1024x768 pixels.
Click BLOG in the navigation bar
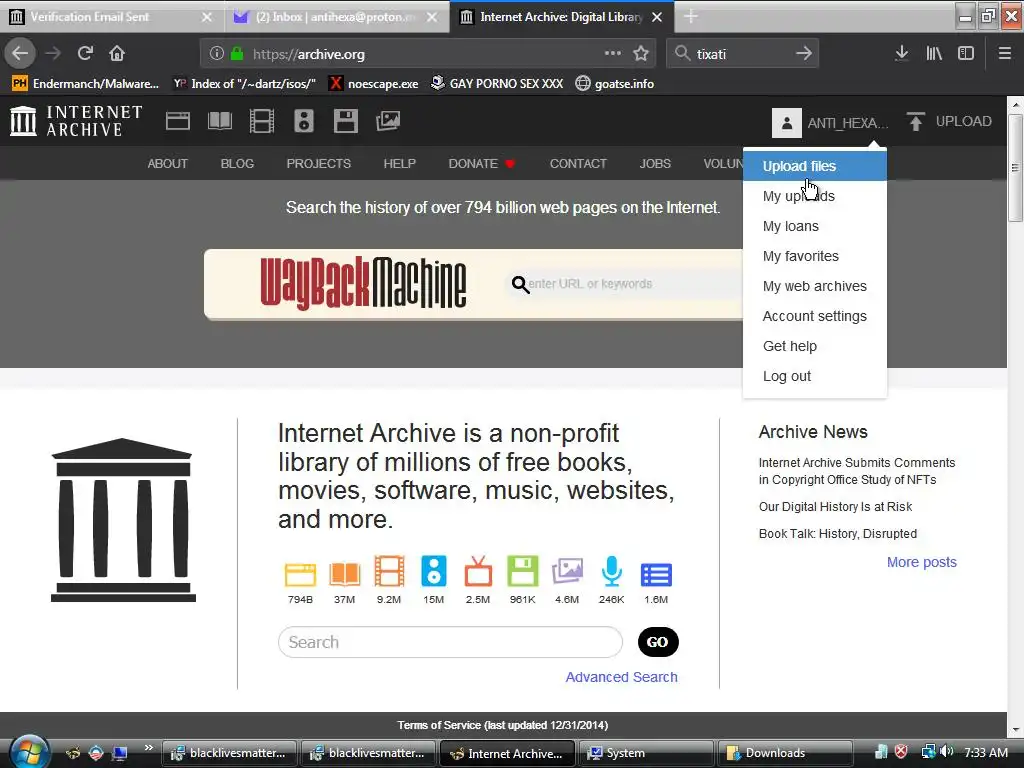click(x=237, y=163)
